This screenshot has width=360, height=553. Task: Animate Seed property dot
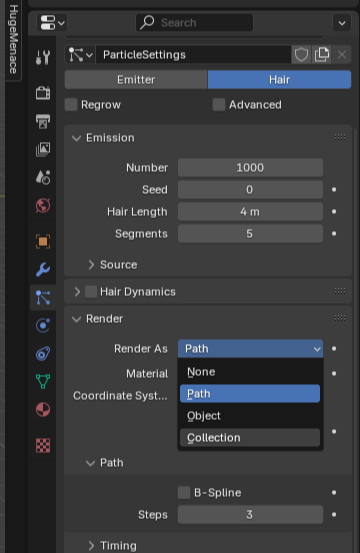click(x=334, y=189)
